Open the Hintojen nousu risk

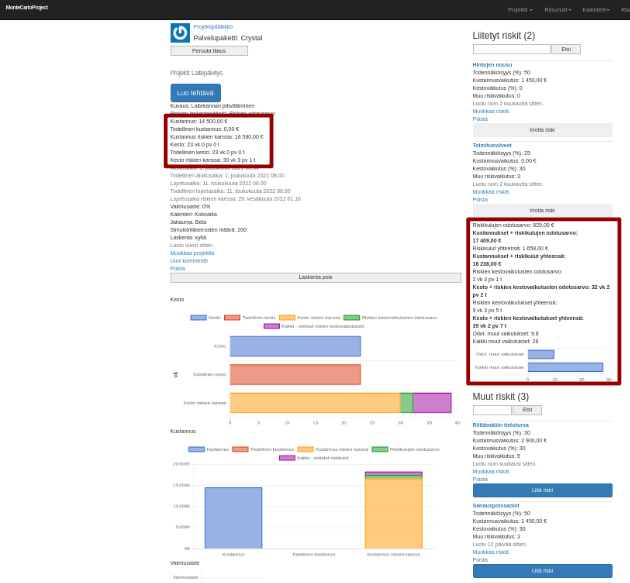coord(492,64)
